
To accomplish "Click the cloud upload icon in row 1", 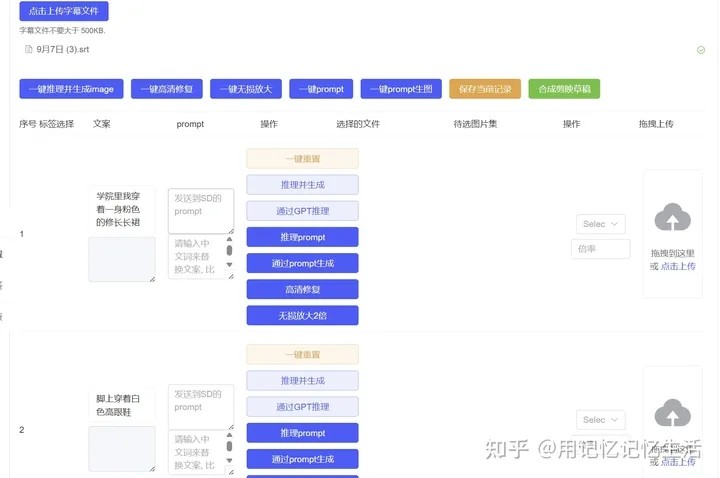I will pos(673,218).
